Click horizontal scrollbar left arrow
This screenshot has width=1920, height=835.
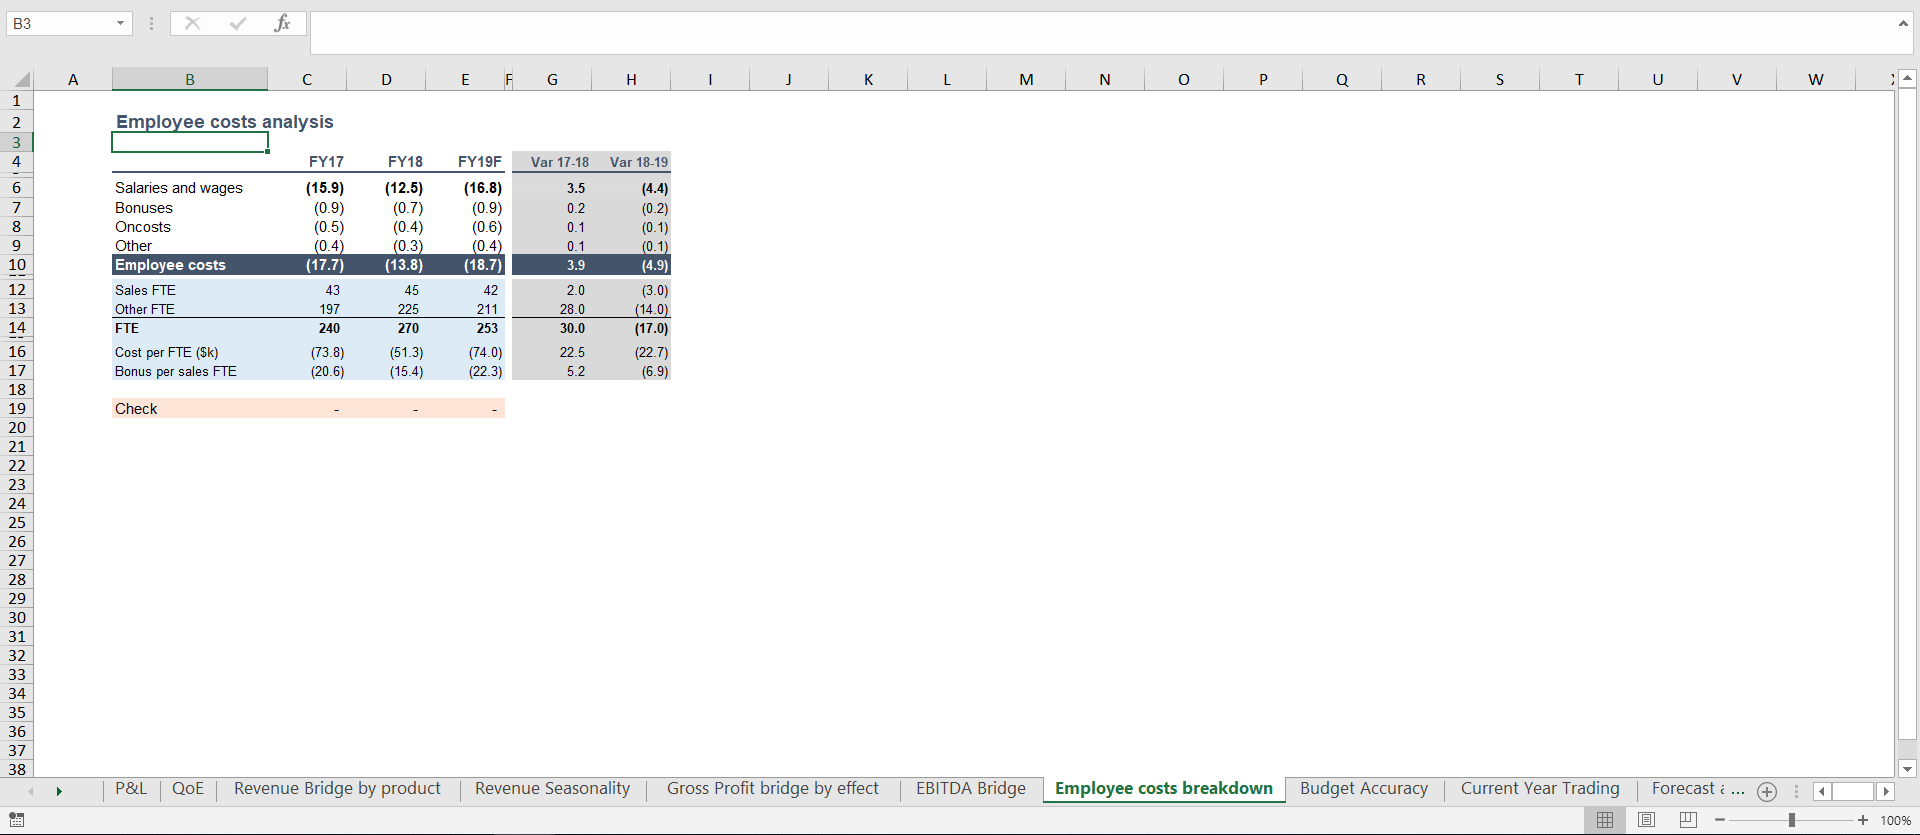click(x=1822, y=792)
